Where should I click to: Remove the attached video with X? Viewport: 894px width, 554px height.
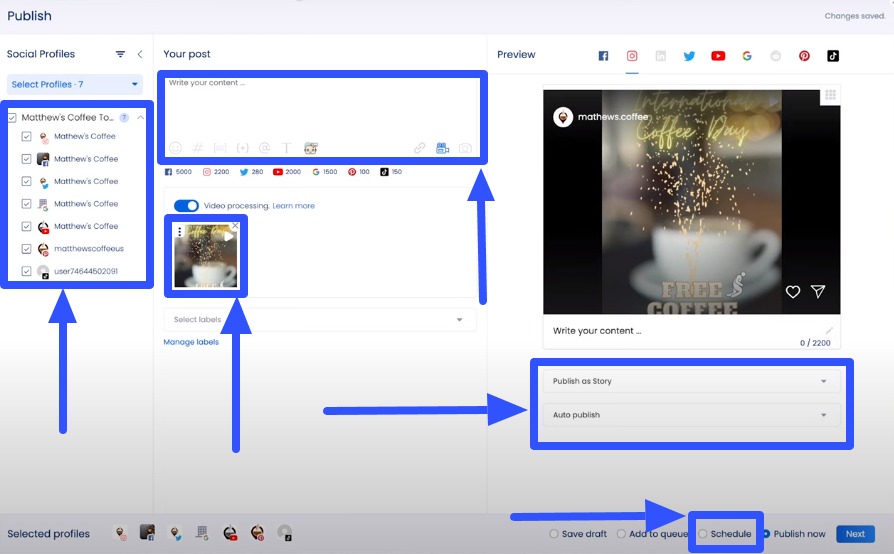click(x=235, y=226)
